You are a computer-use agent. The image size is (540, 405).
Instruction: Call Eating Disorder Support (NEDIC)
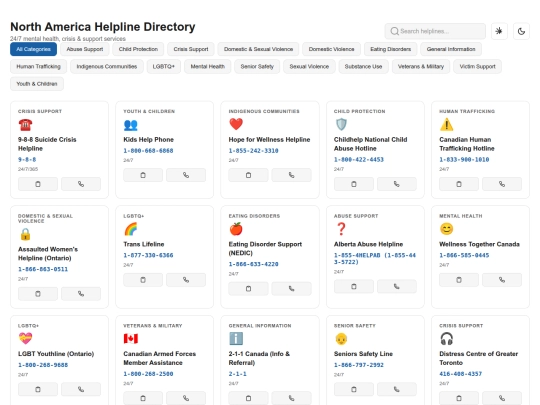(291, 289)
